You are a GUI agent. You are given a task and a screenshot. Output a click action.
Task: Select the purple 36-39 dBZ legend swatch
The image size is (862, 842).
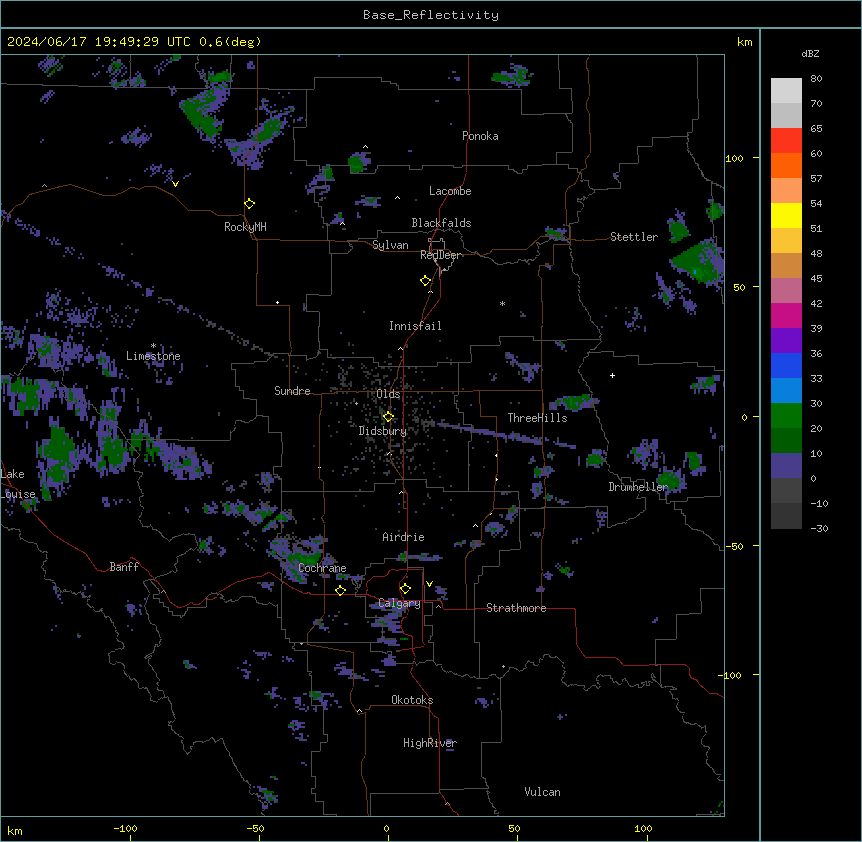[x=786, y=341]
